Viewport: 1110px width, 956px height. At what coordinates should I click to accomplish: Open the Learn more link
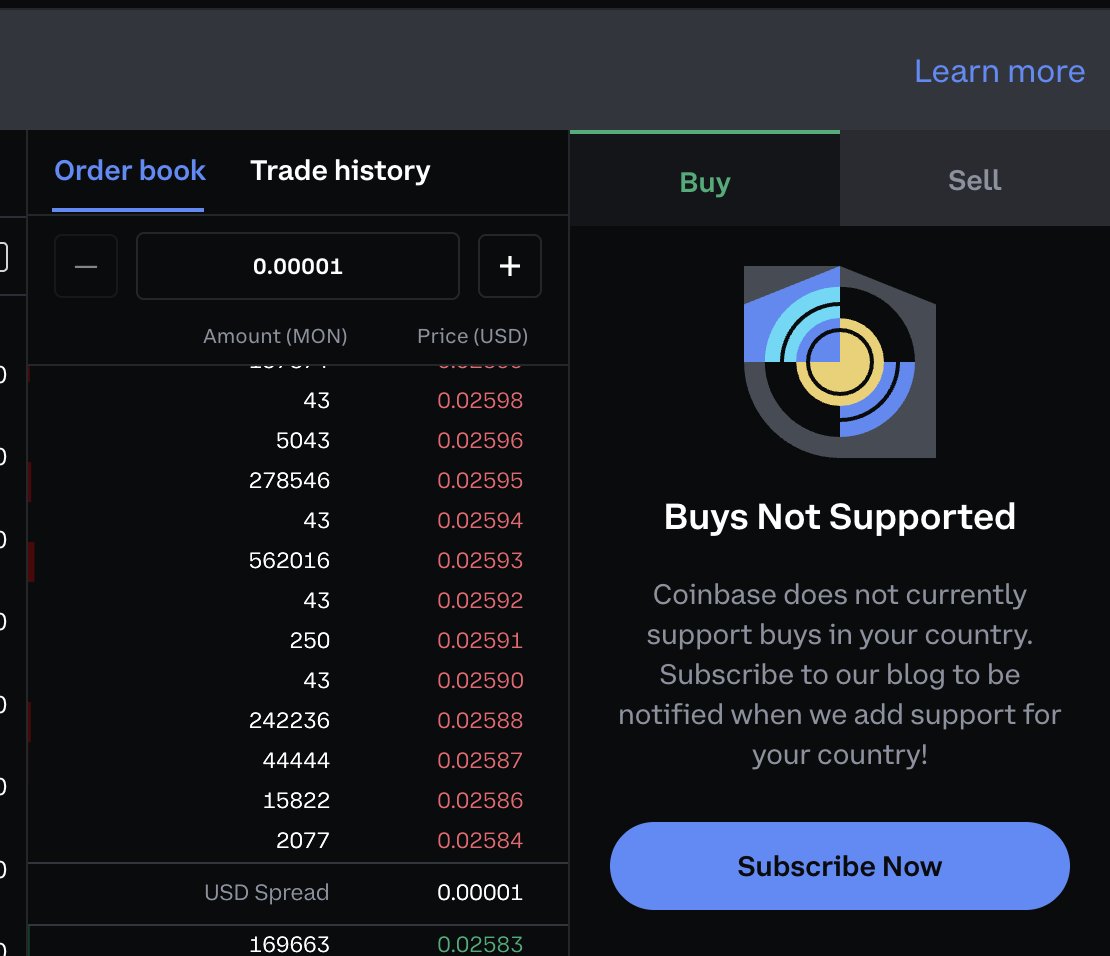click(999, 70)
